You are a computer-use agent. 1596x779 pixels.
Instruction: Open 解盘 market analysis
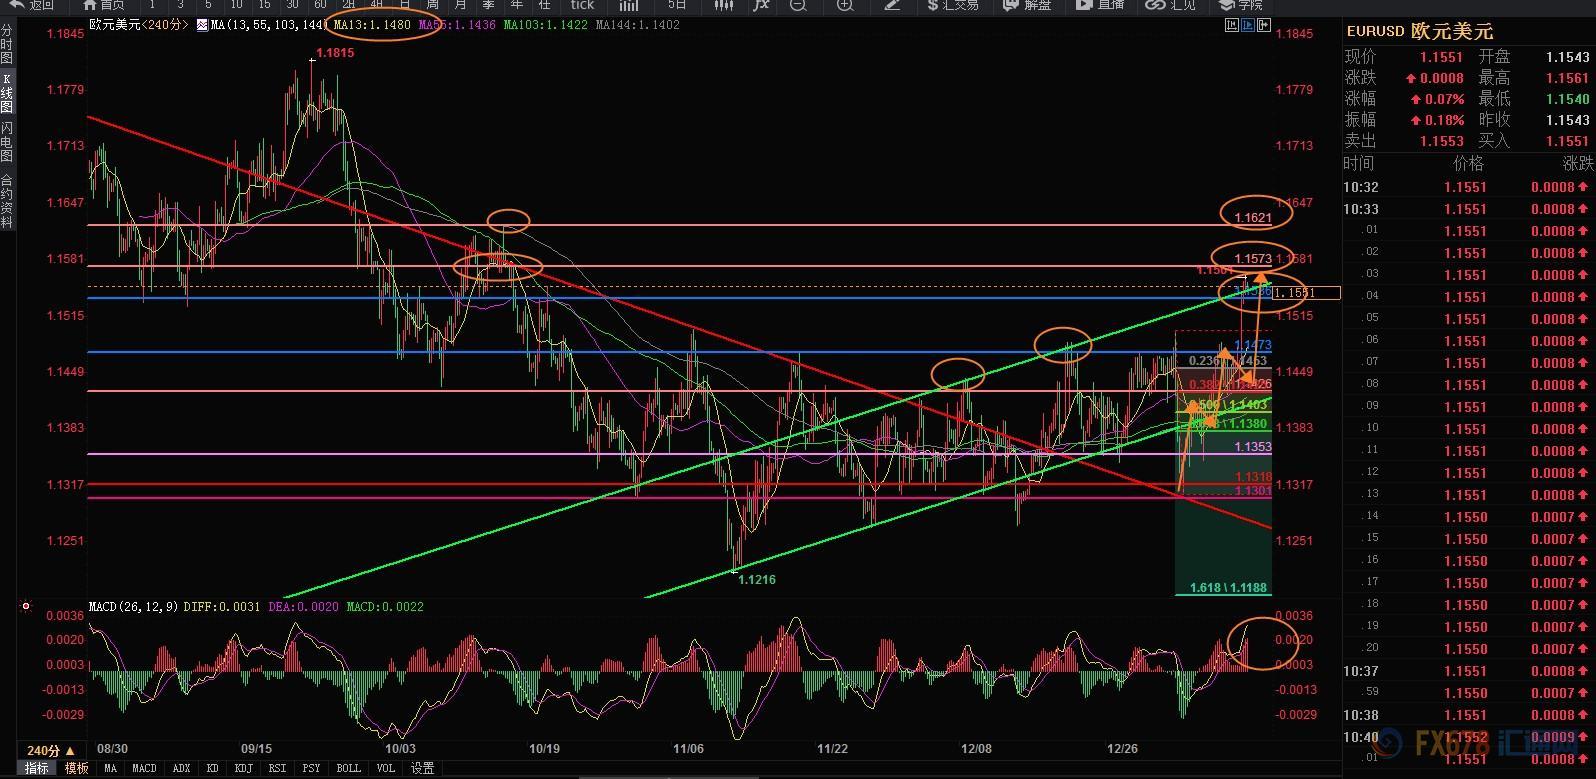[1028, 5]
